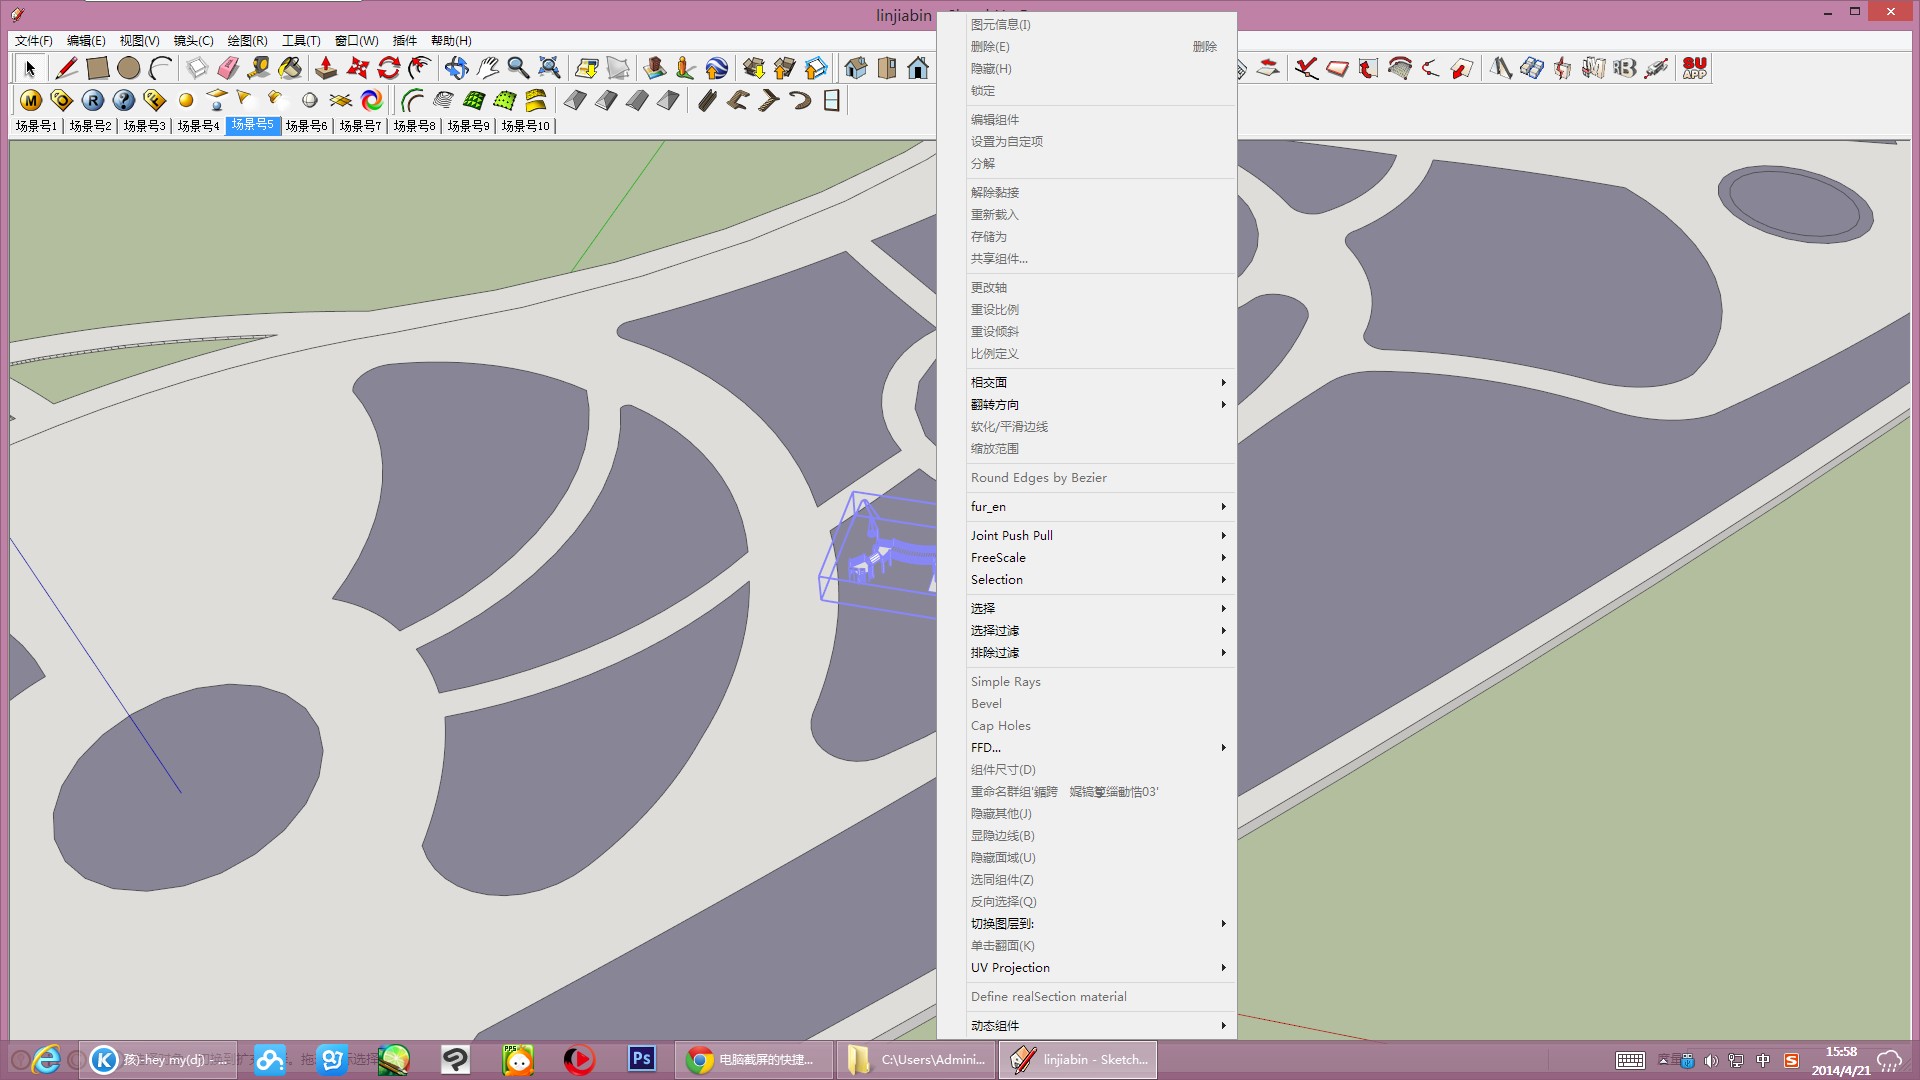This screenshot has height=1080, width=1920.
Task: Open Photoshop from the taskbar
Action: point(641,1059)
